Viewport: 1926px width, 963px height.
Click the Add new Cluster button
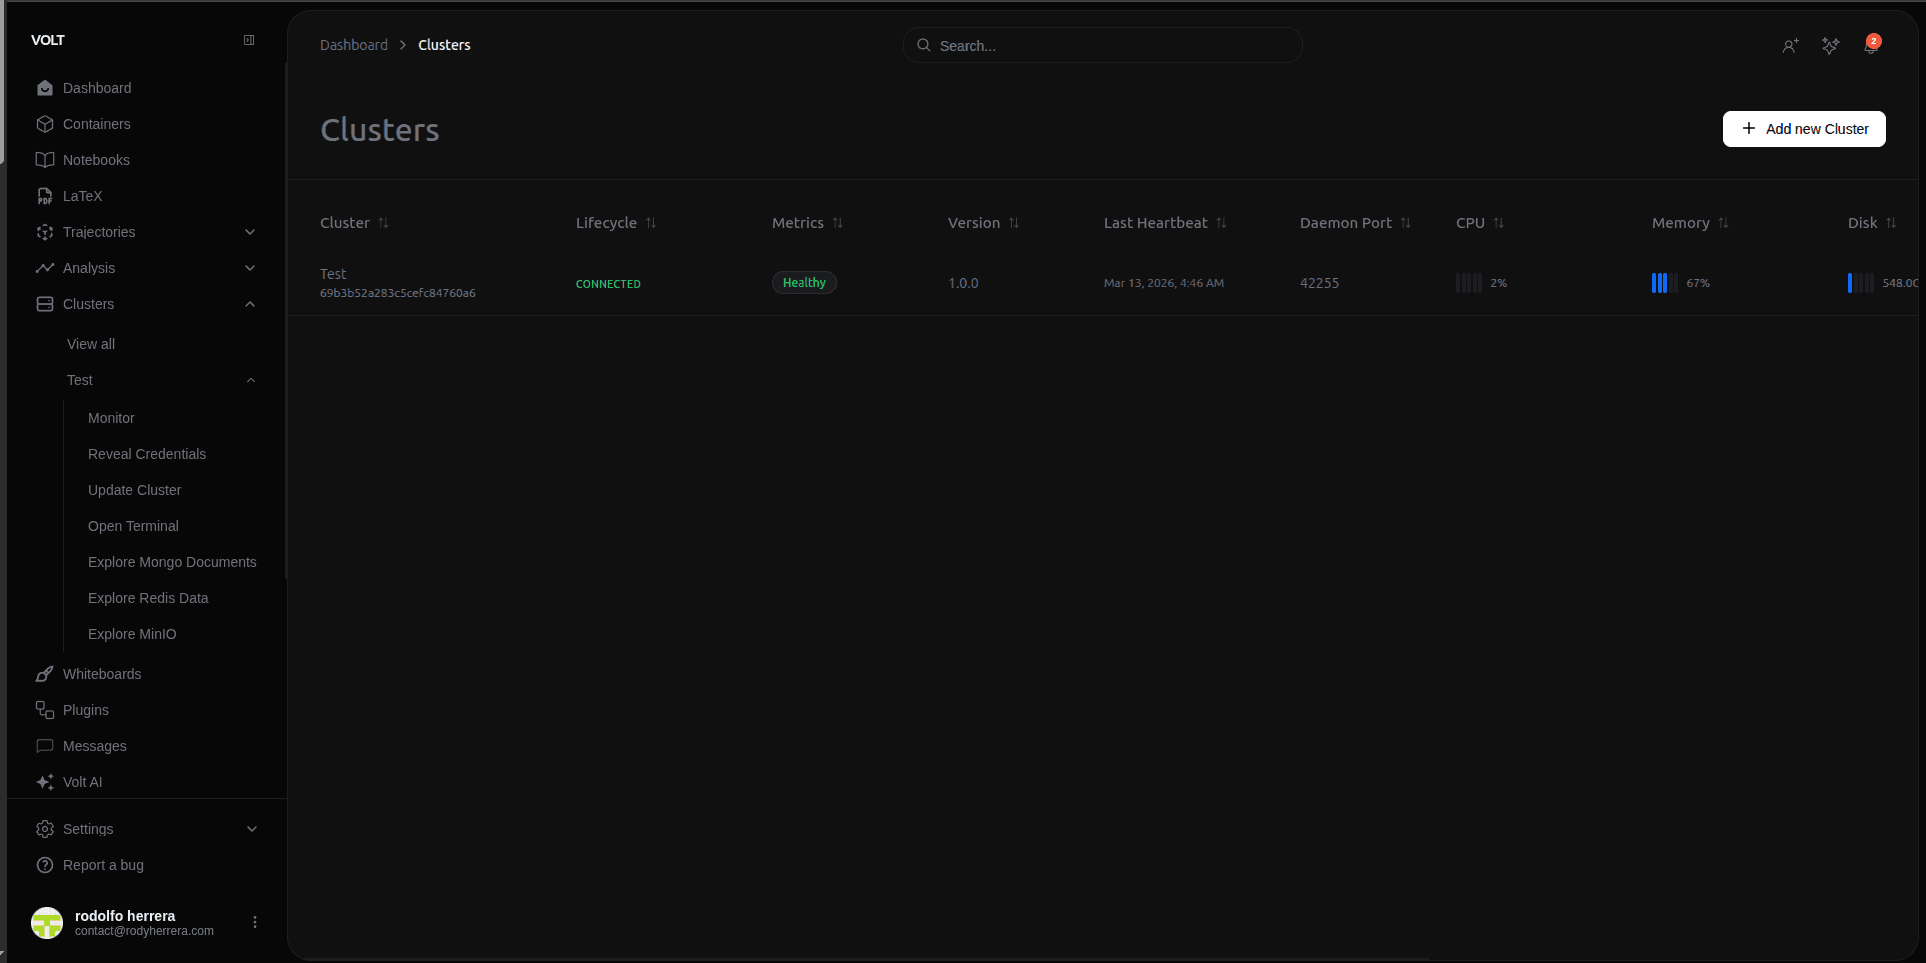[1804, 128]
